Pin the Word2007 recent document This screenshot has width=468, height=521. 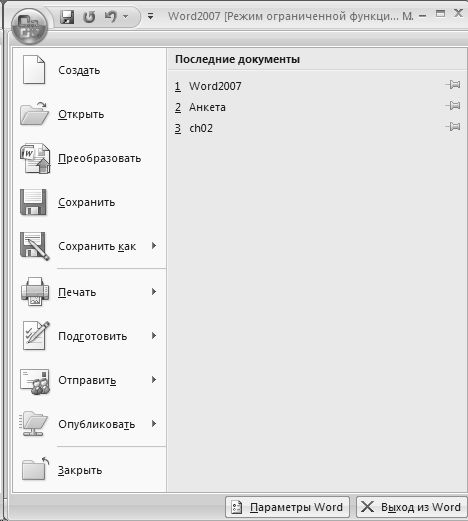pyautogui.click(x=453, y=85)
